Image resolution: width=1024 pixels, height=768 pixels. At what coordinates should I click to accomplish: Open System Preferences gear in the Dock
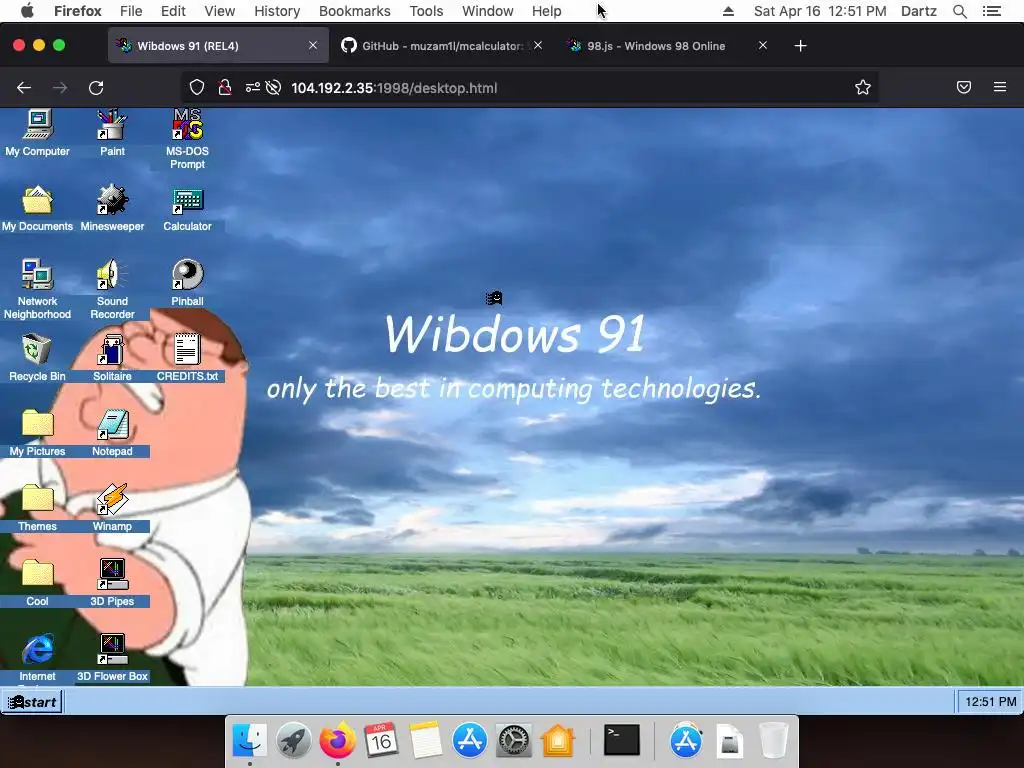(x=513, y=741)
